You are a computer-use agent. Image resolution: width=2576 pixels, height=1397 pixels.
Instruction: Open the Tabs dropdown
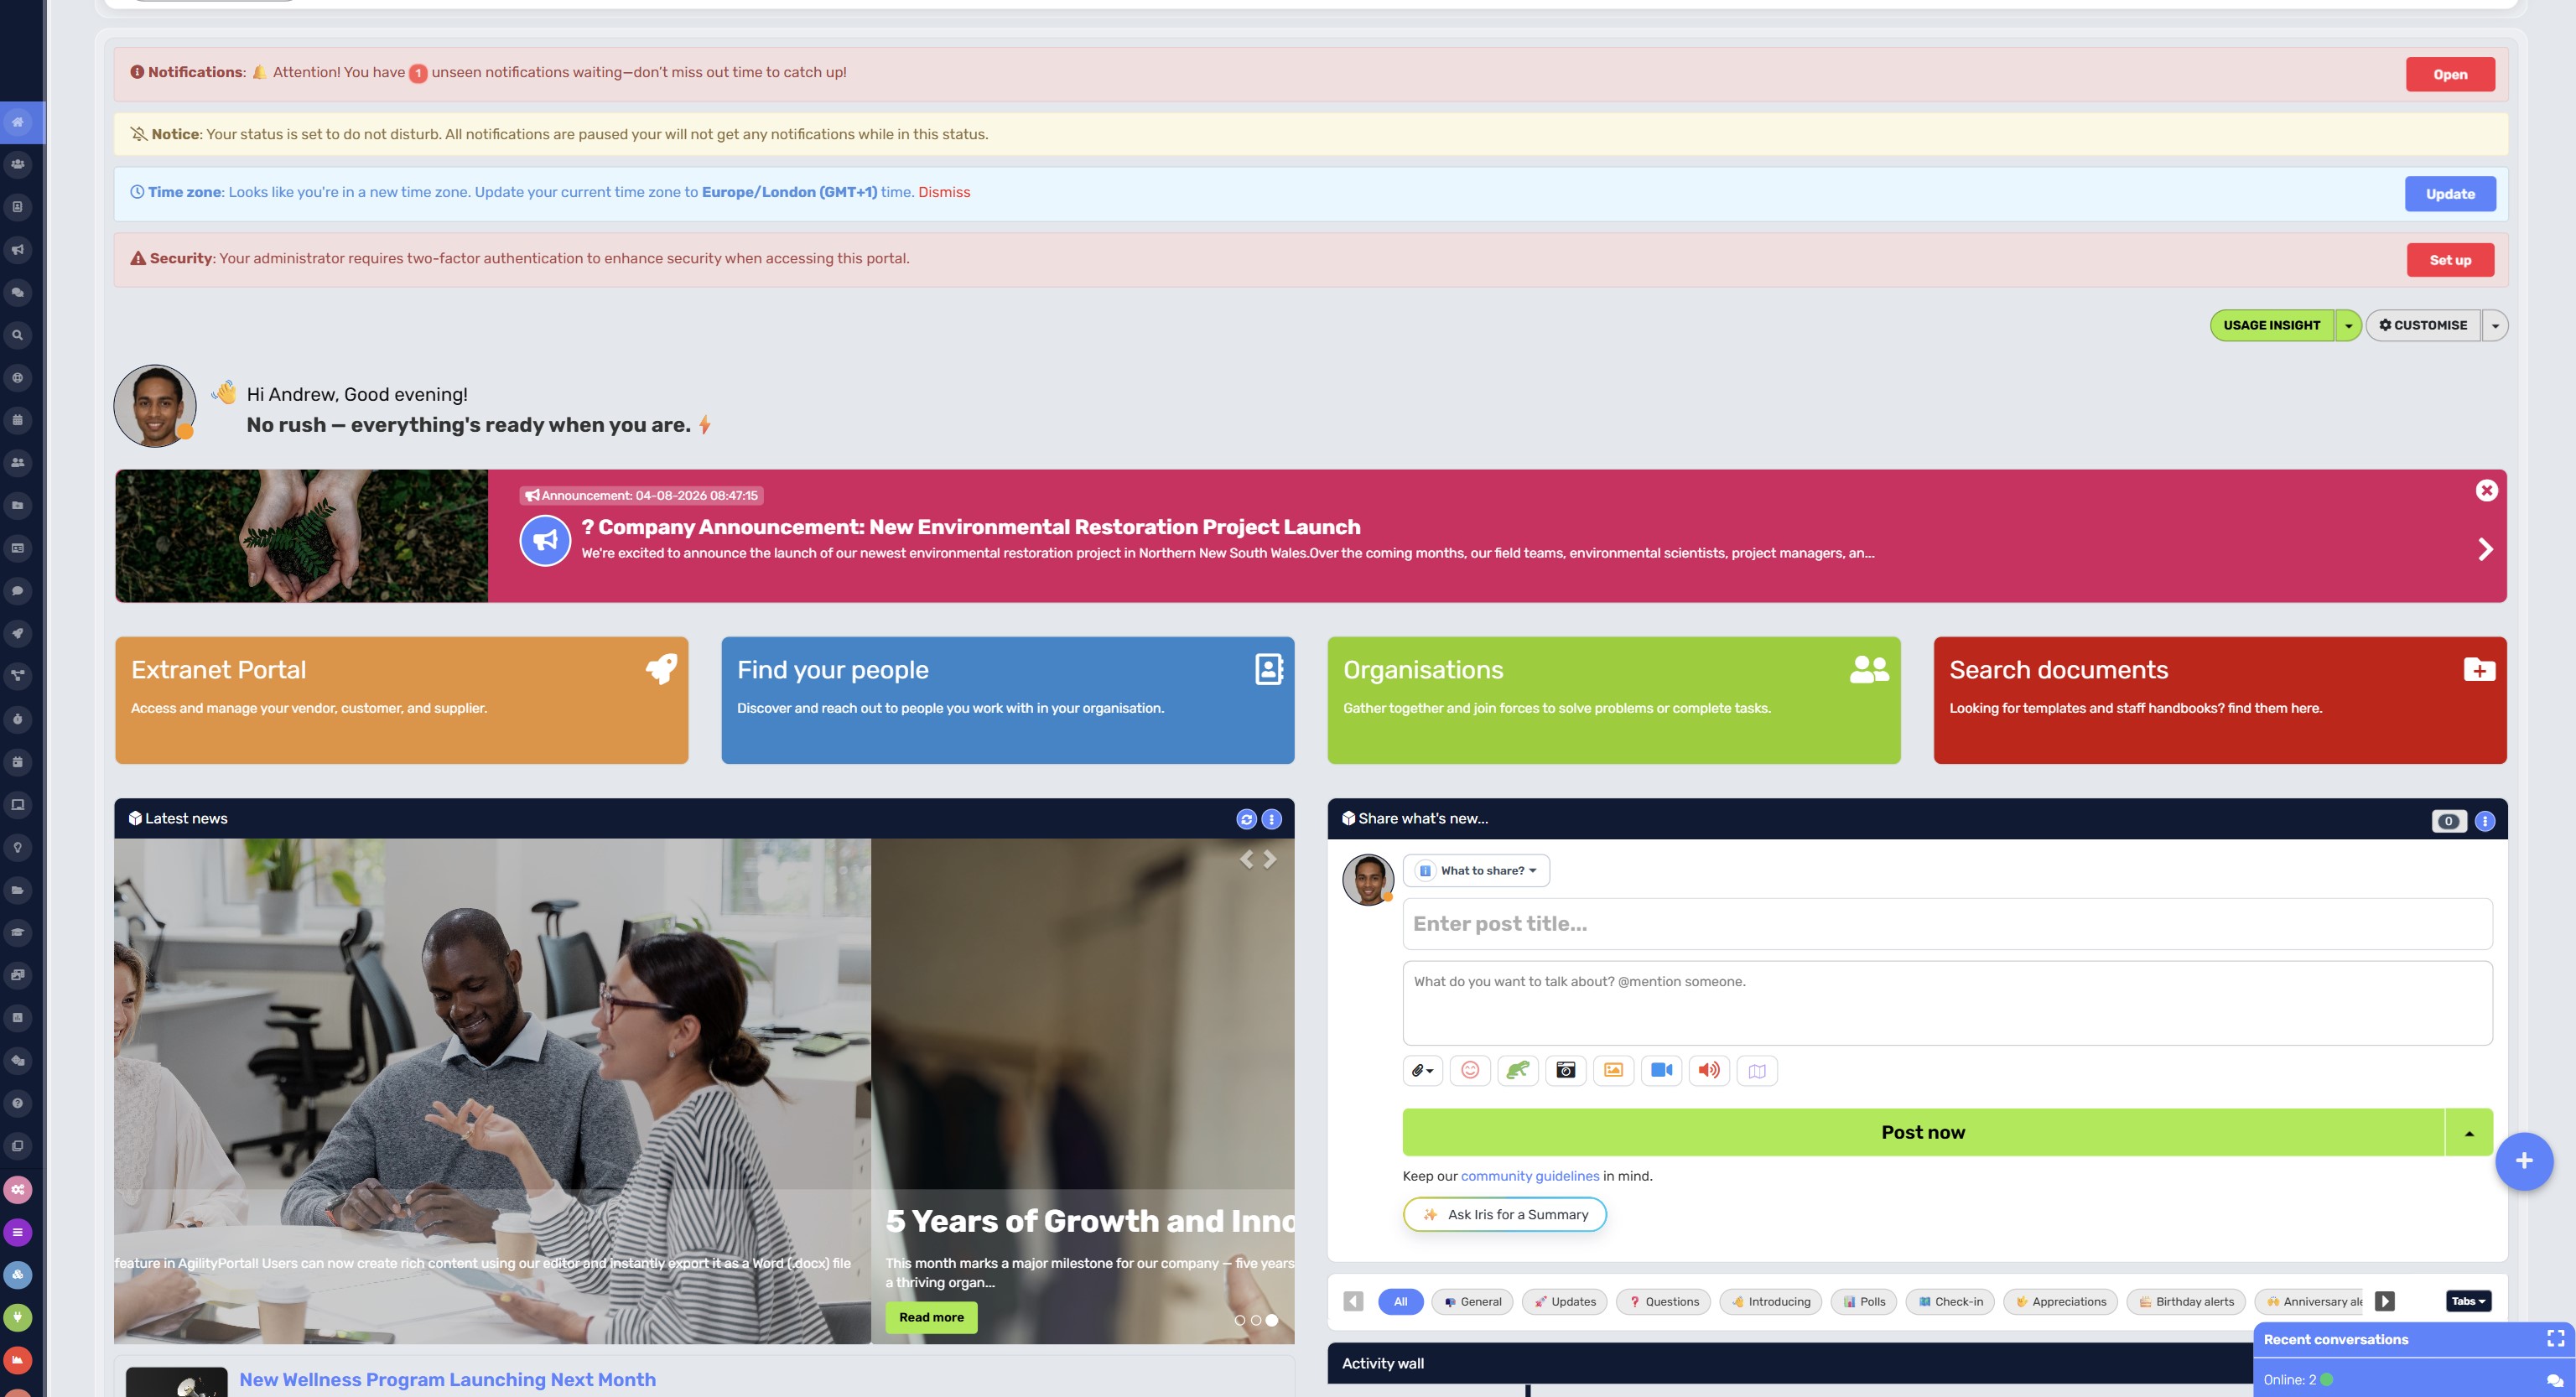(x=2468, y=1301)
